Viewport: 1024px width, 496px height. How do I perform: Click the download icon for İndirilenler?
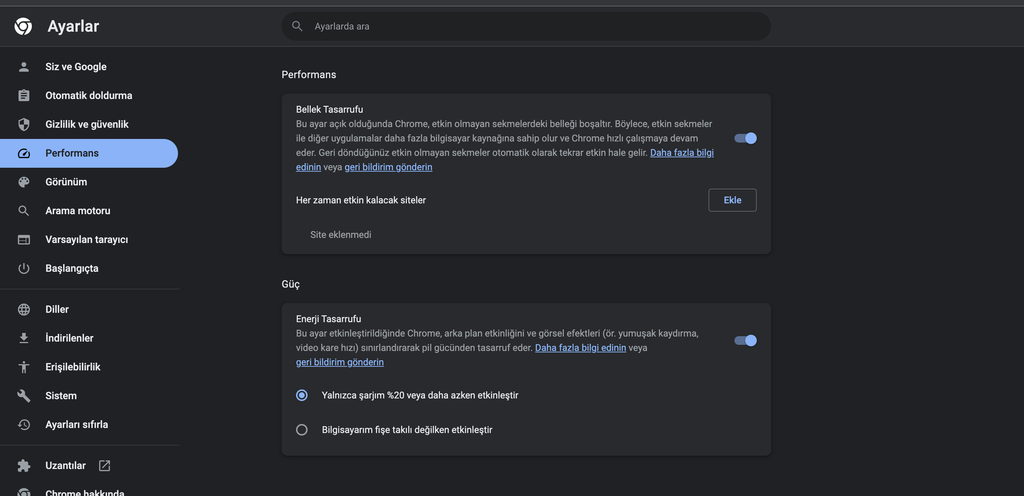[24, 339]
